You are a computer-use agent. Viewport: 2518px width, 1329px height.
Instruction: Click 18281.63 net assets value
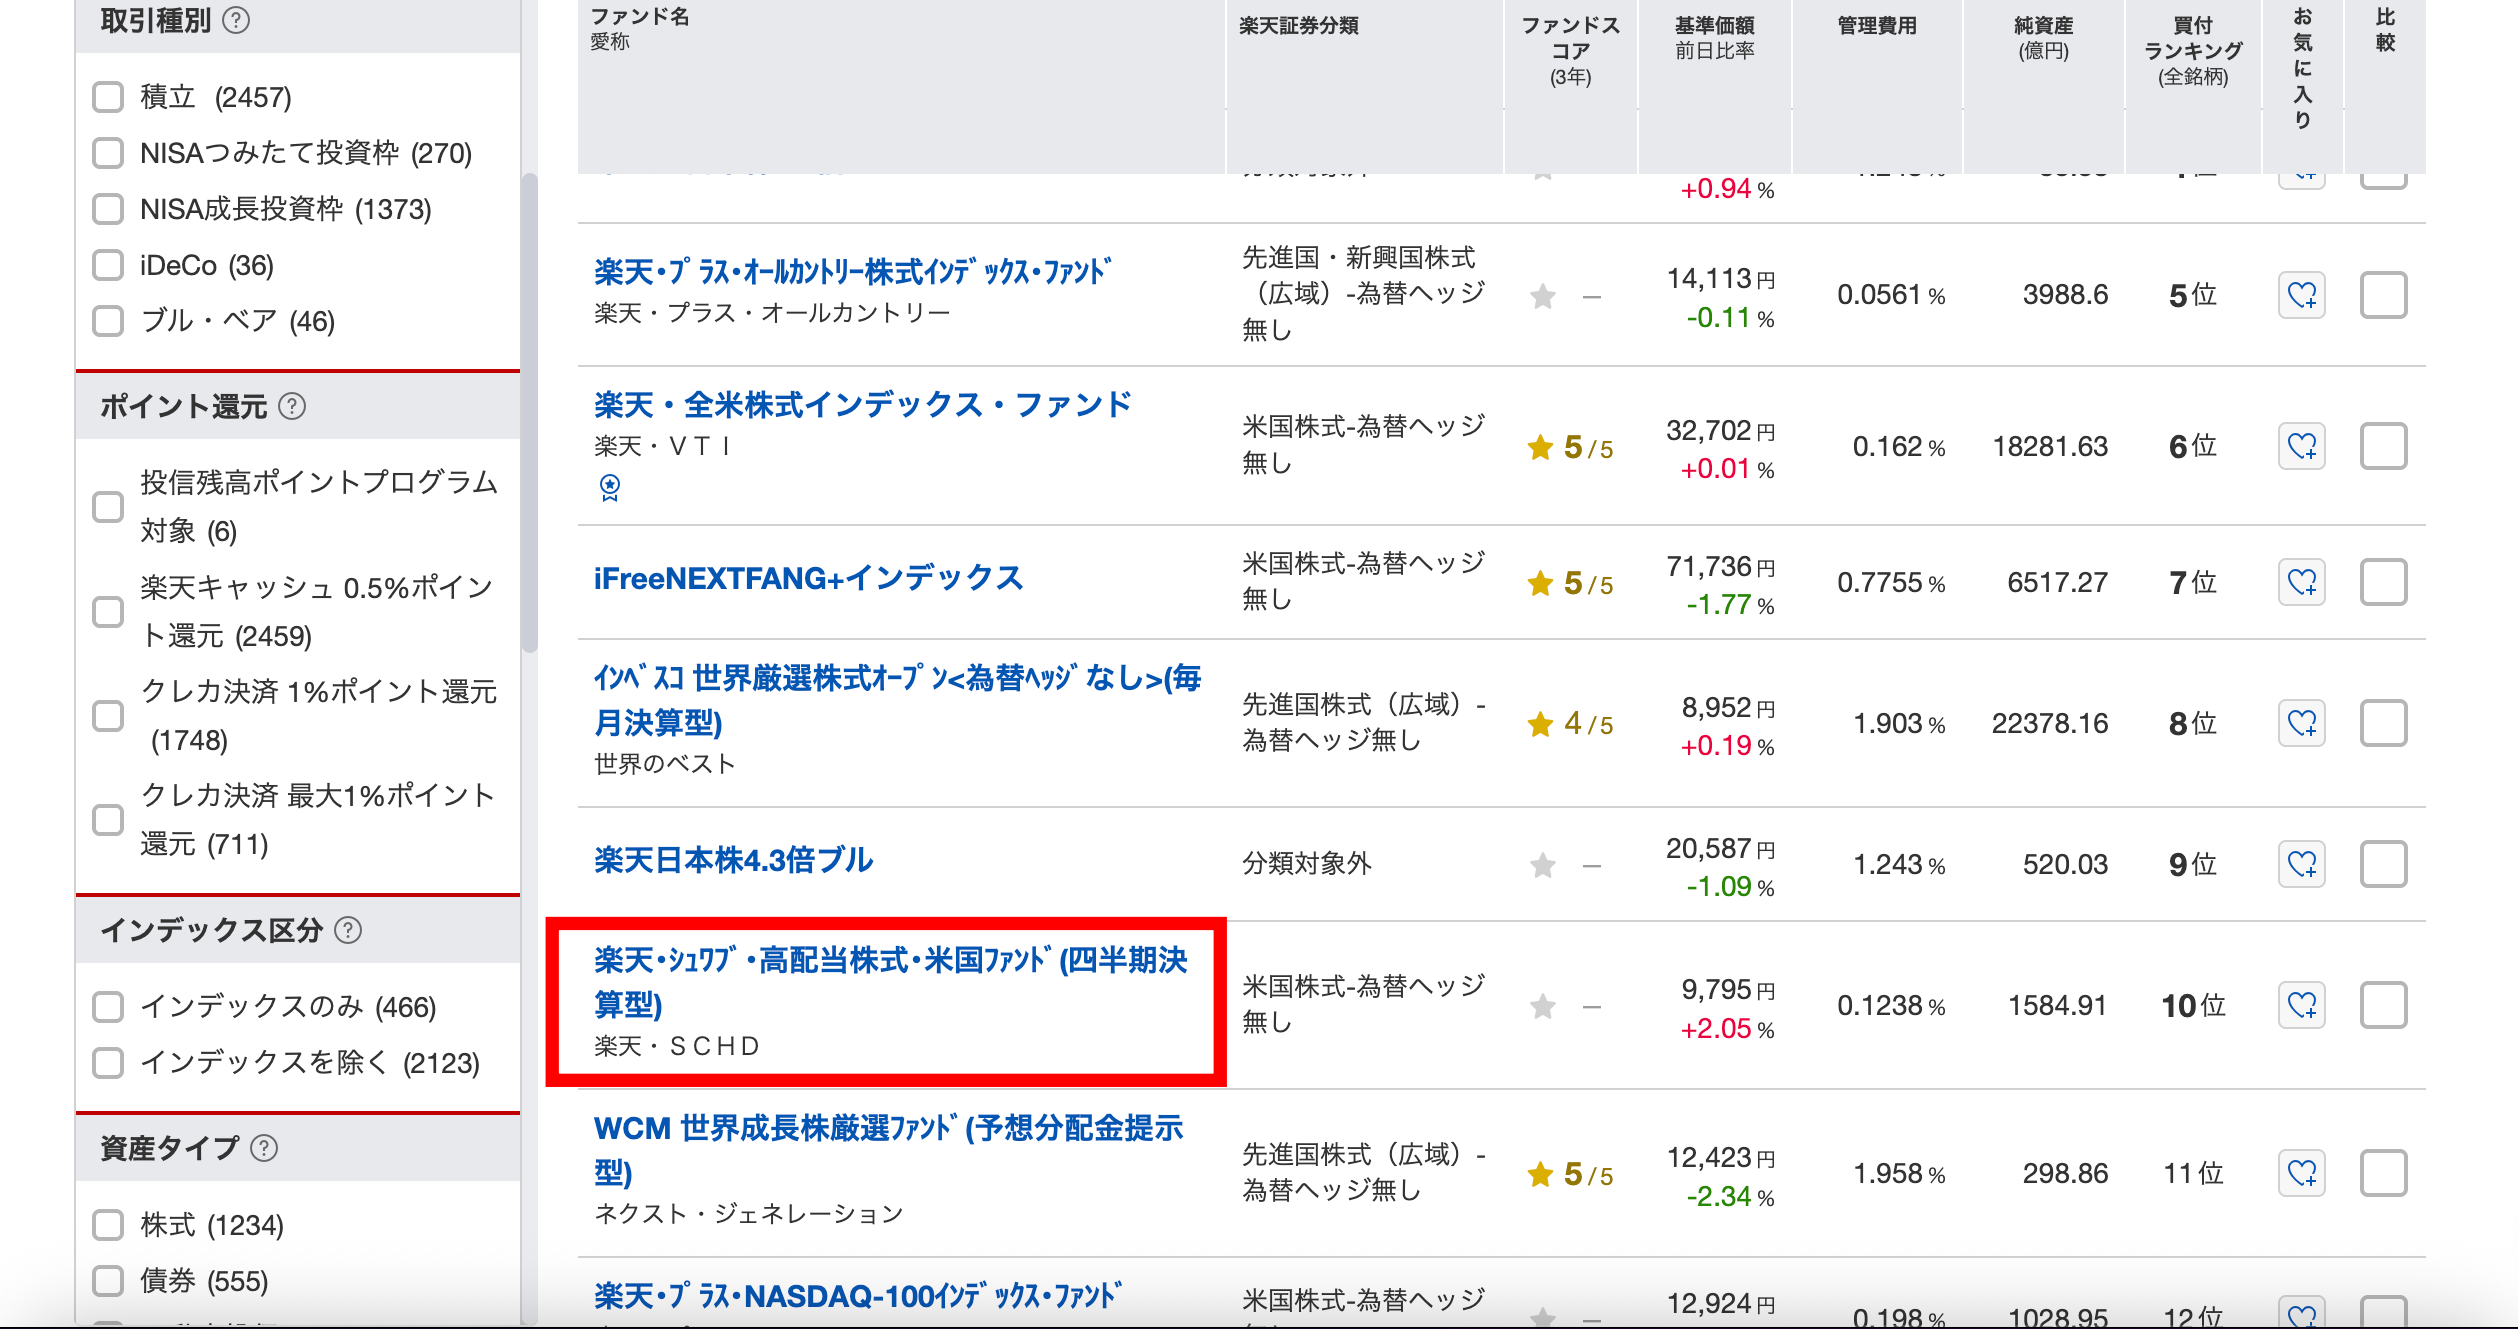point(2050,446)
